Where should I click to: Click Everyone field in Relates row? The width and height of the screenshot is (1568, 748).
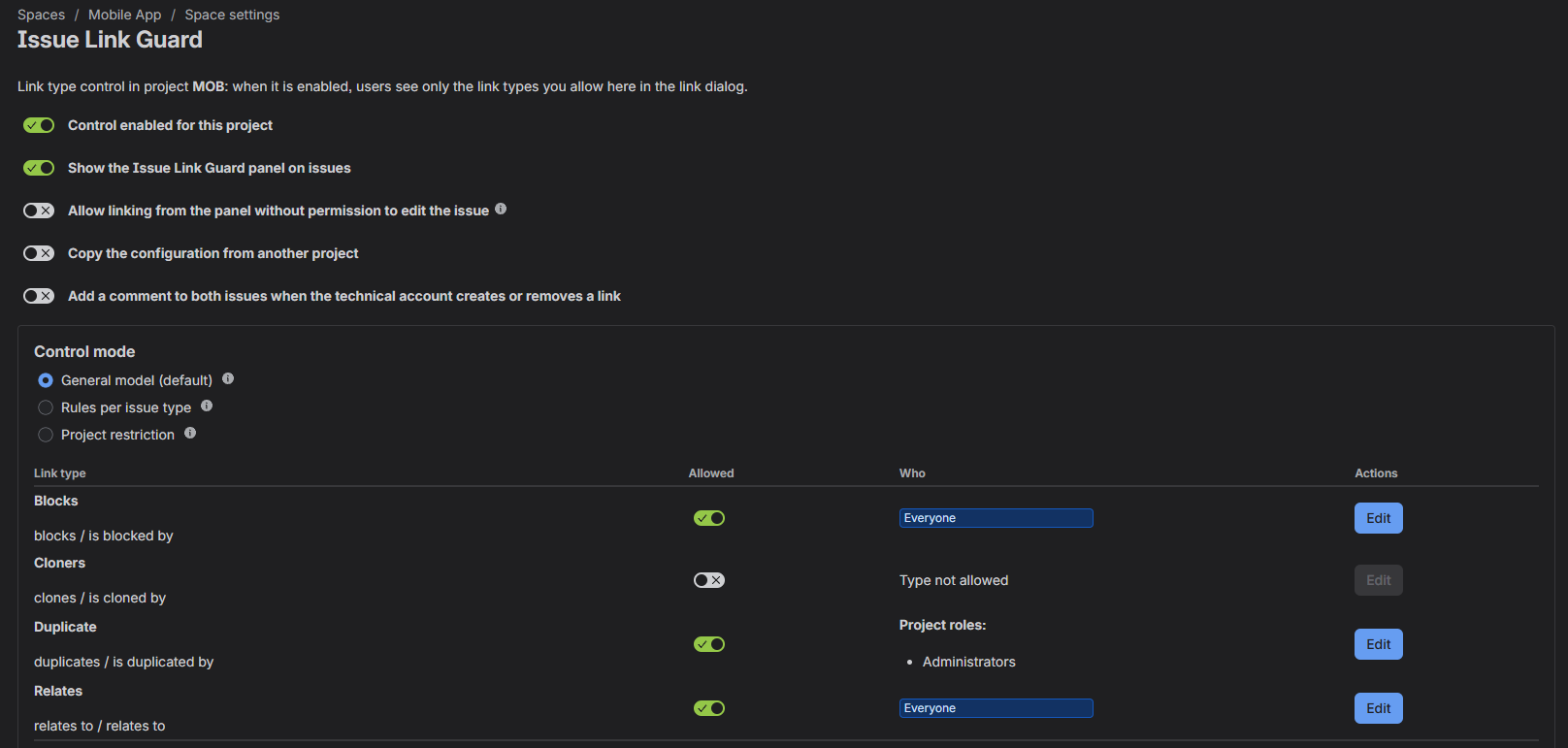pyautogui.click(x=996, y=708)
